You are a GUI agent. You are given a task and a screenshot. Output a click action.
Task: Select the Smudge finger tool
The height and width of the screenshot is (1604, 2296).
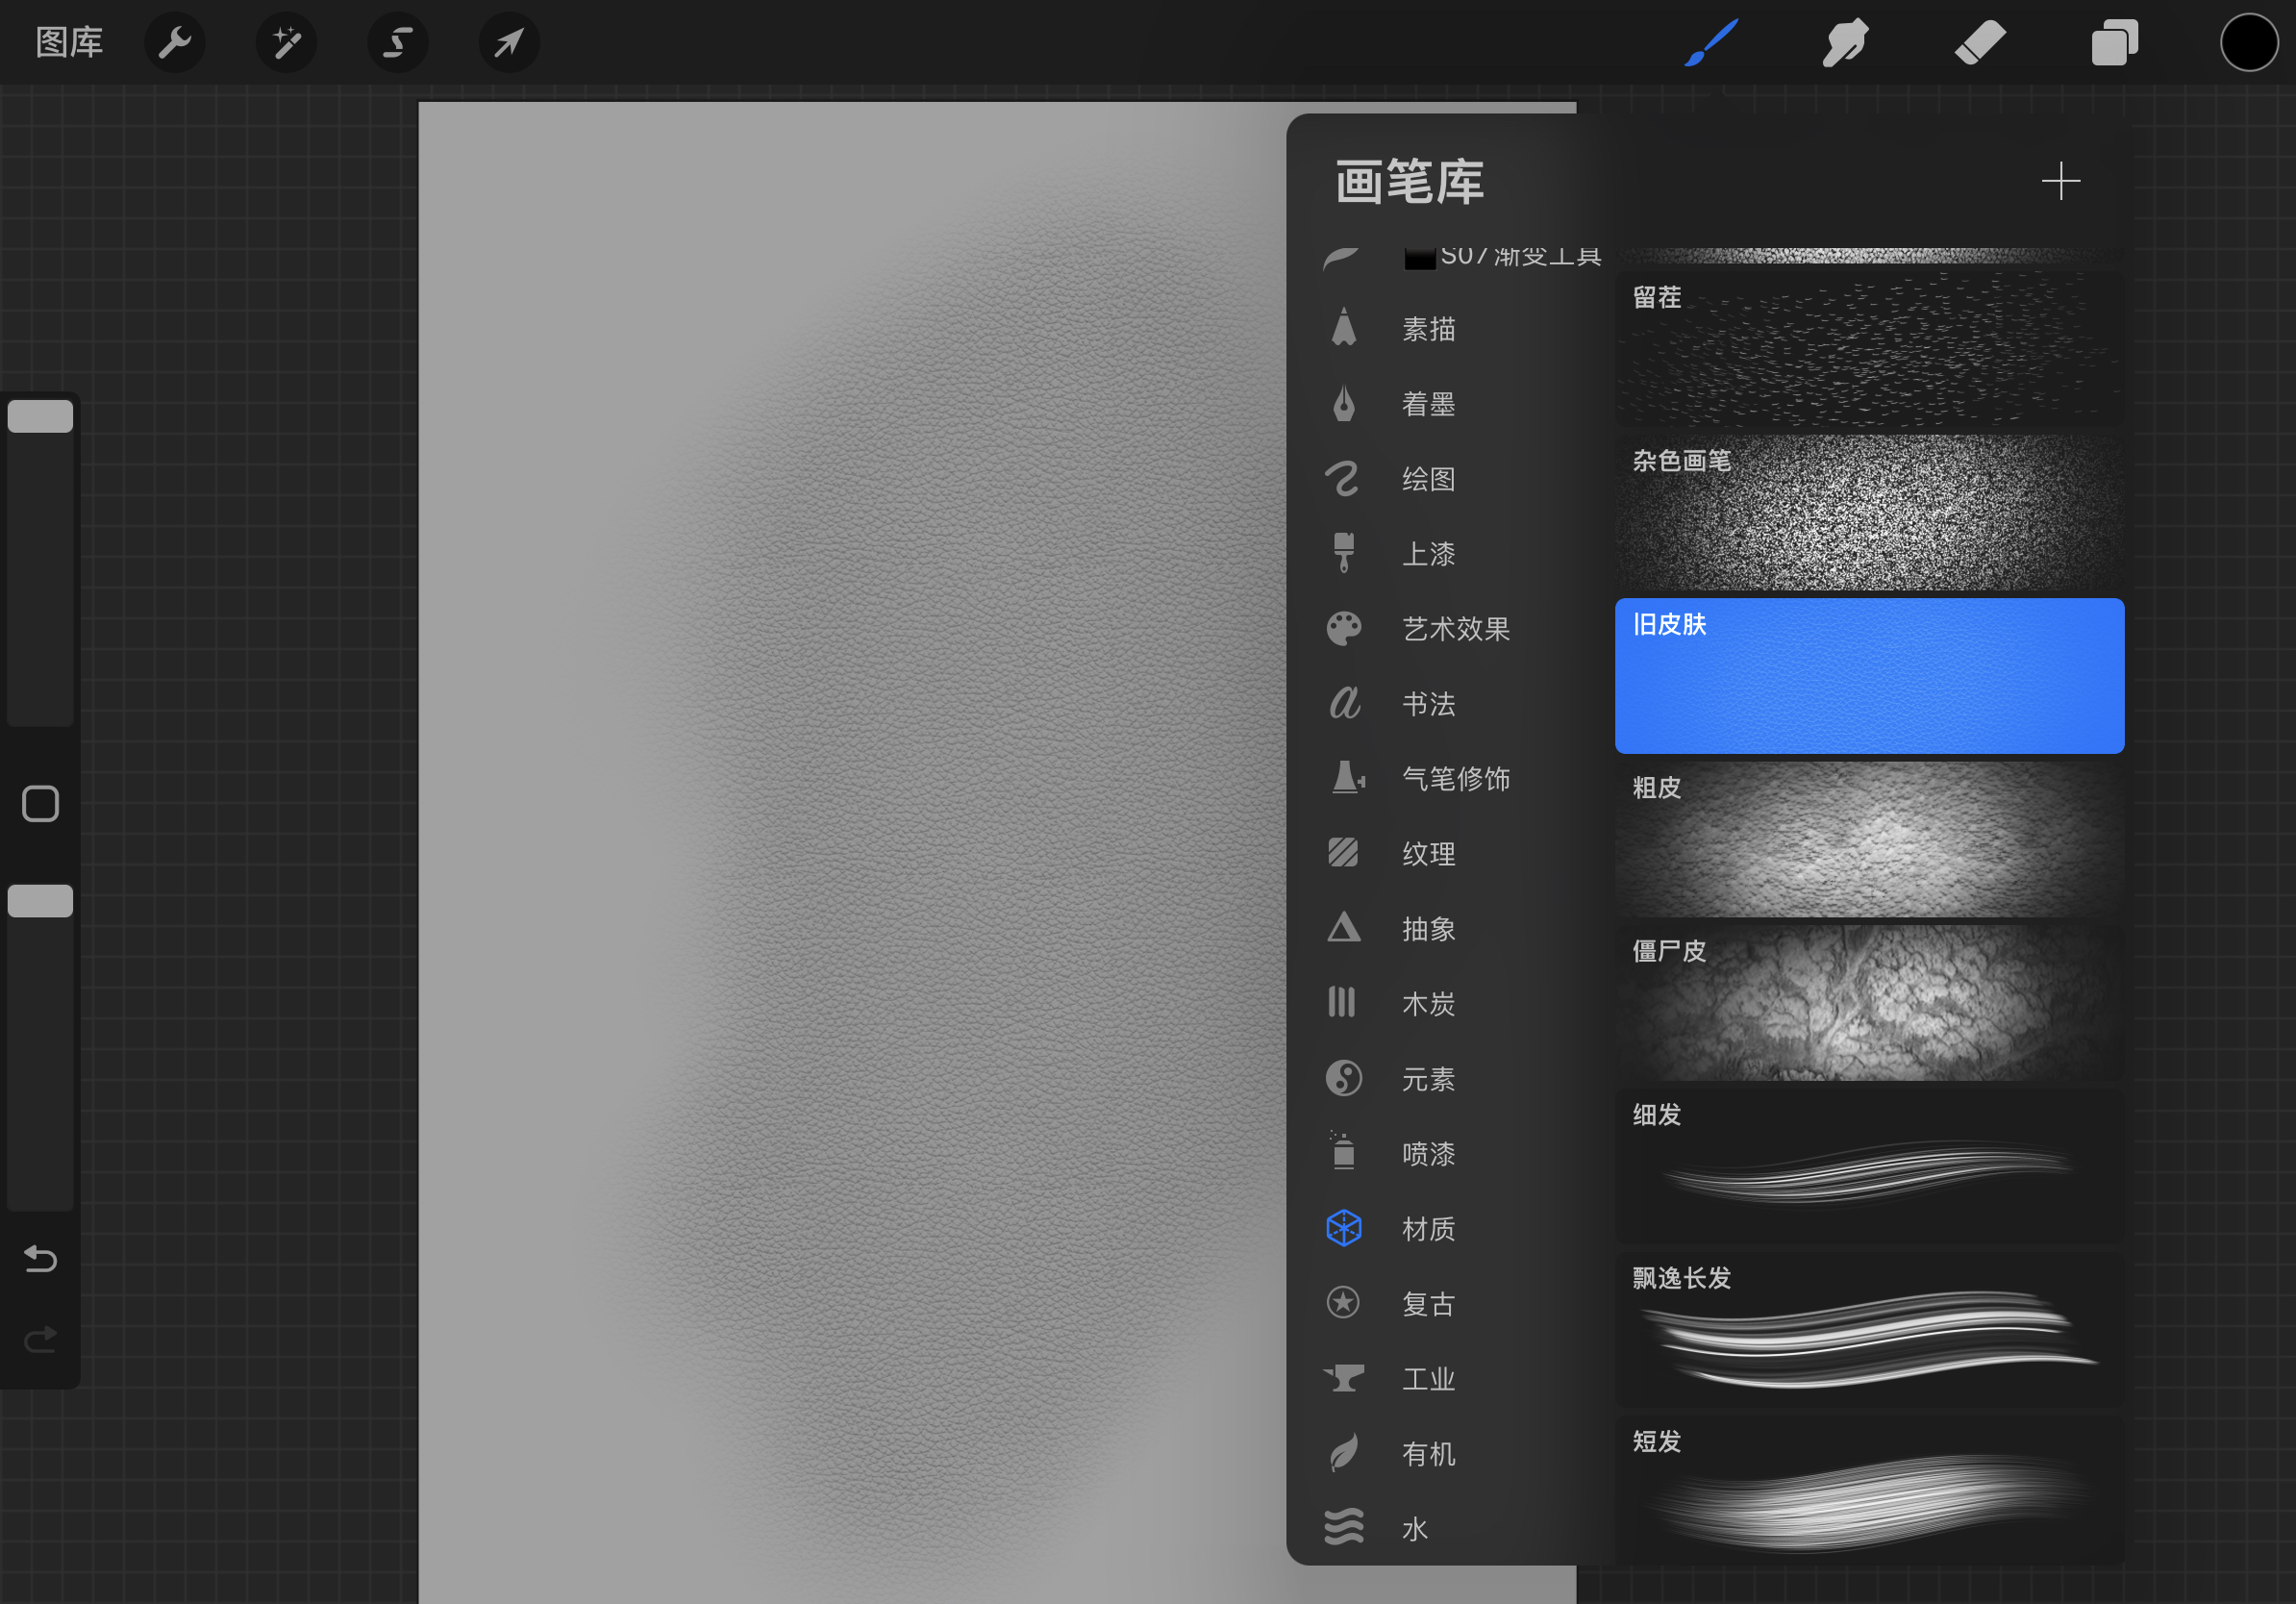tap(1844, 43)
